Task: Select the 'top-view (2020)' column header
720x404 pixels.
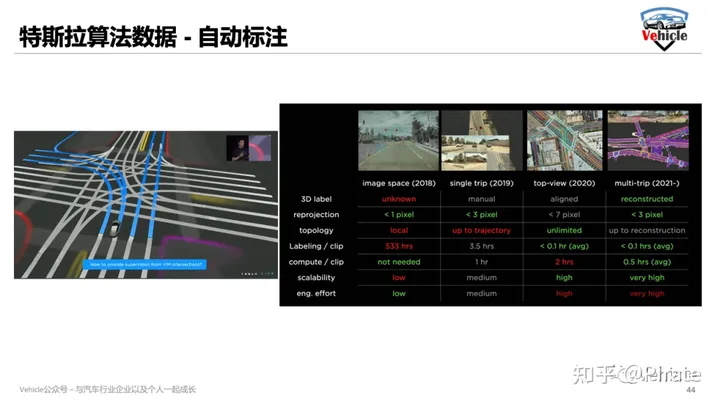Action: [x=564, y=183]
